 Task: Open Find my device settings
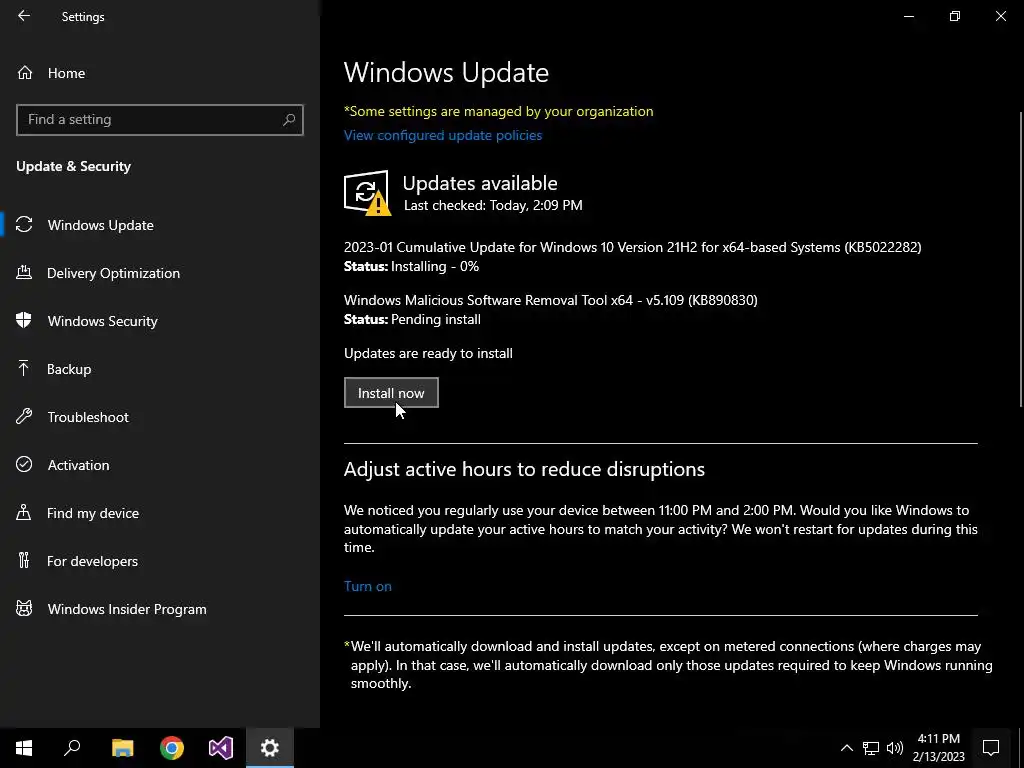160,513
